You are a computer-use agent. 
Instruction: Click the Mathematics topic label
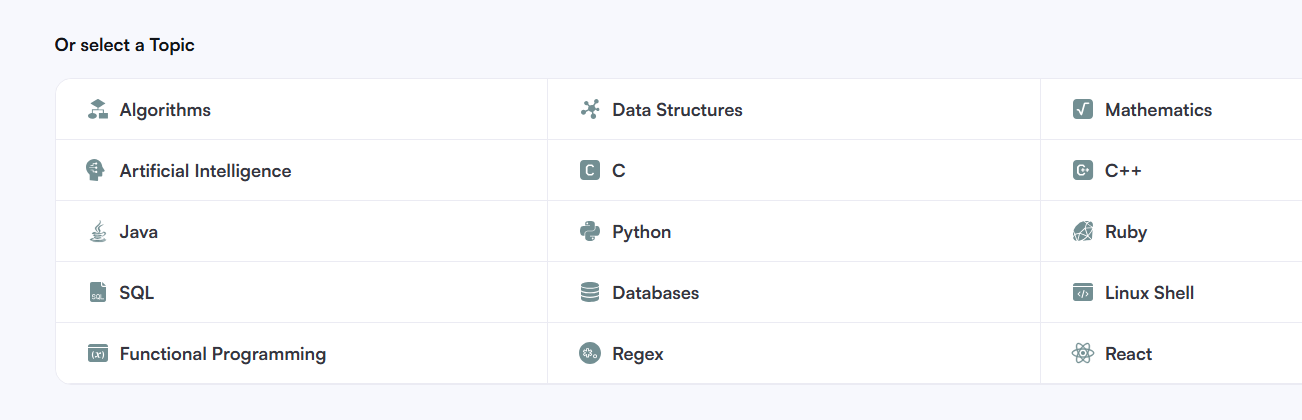(x=1158, y=110)
